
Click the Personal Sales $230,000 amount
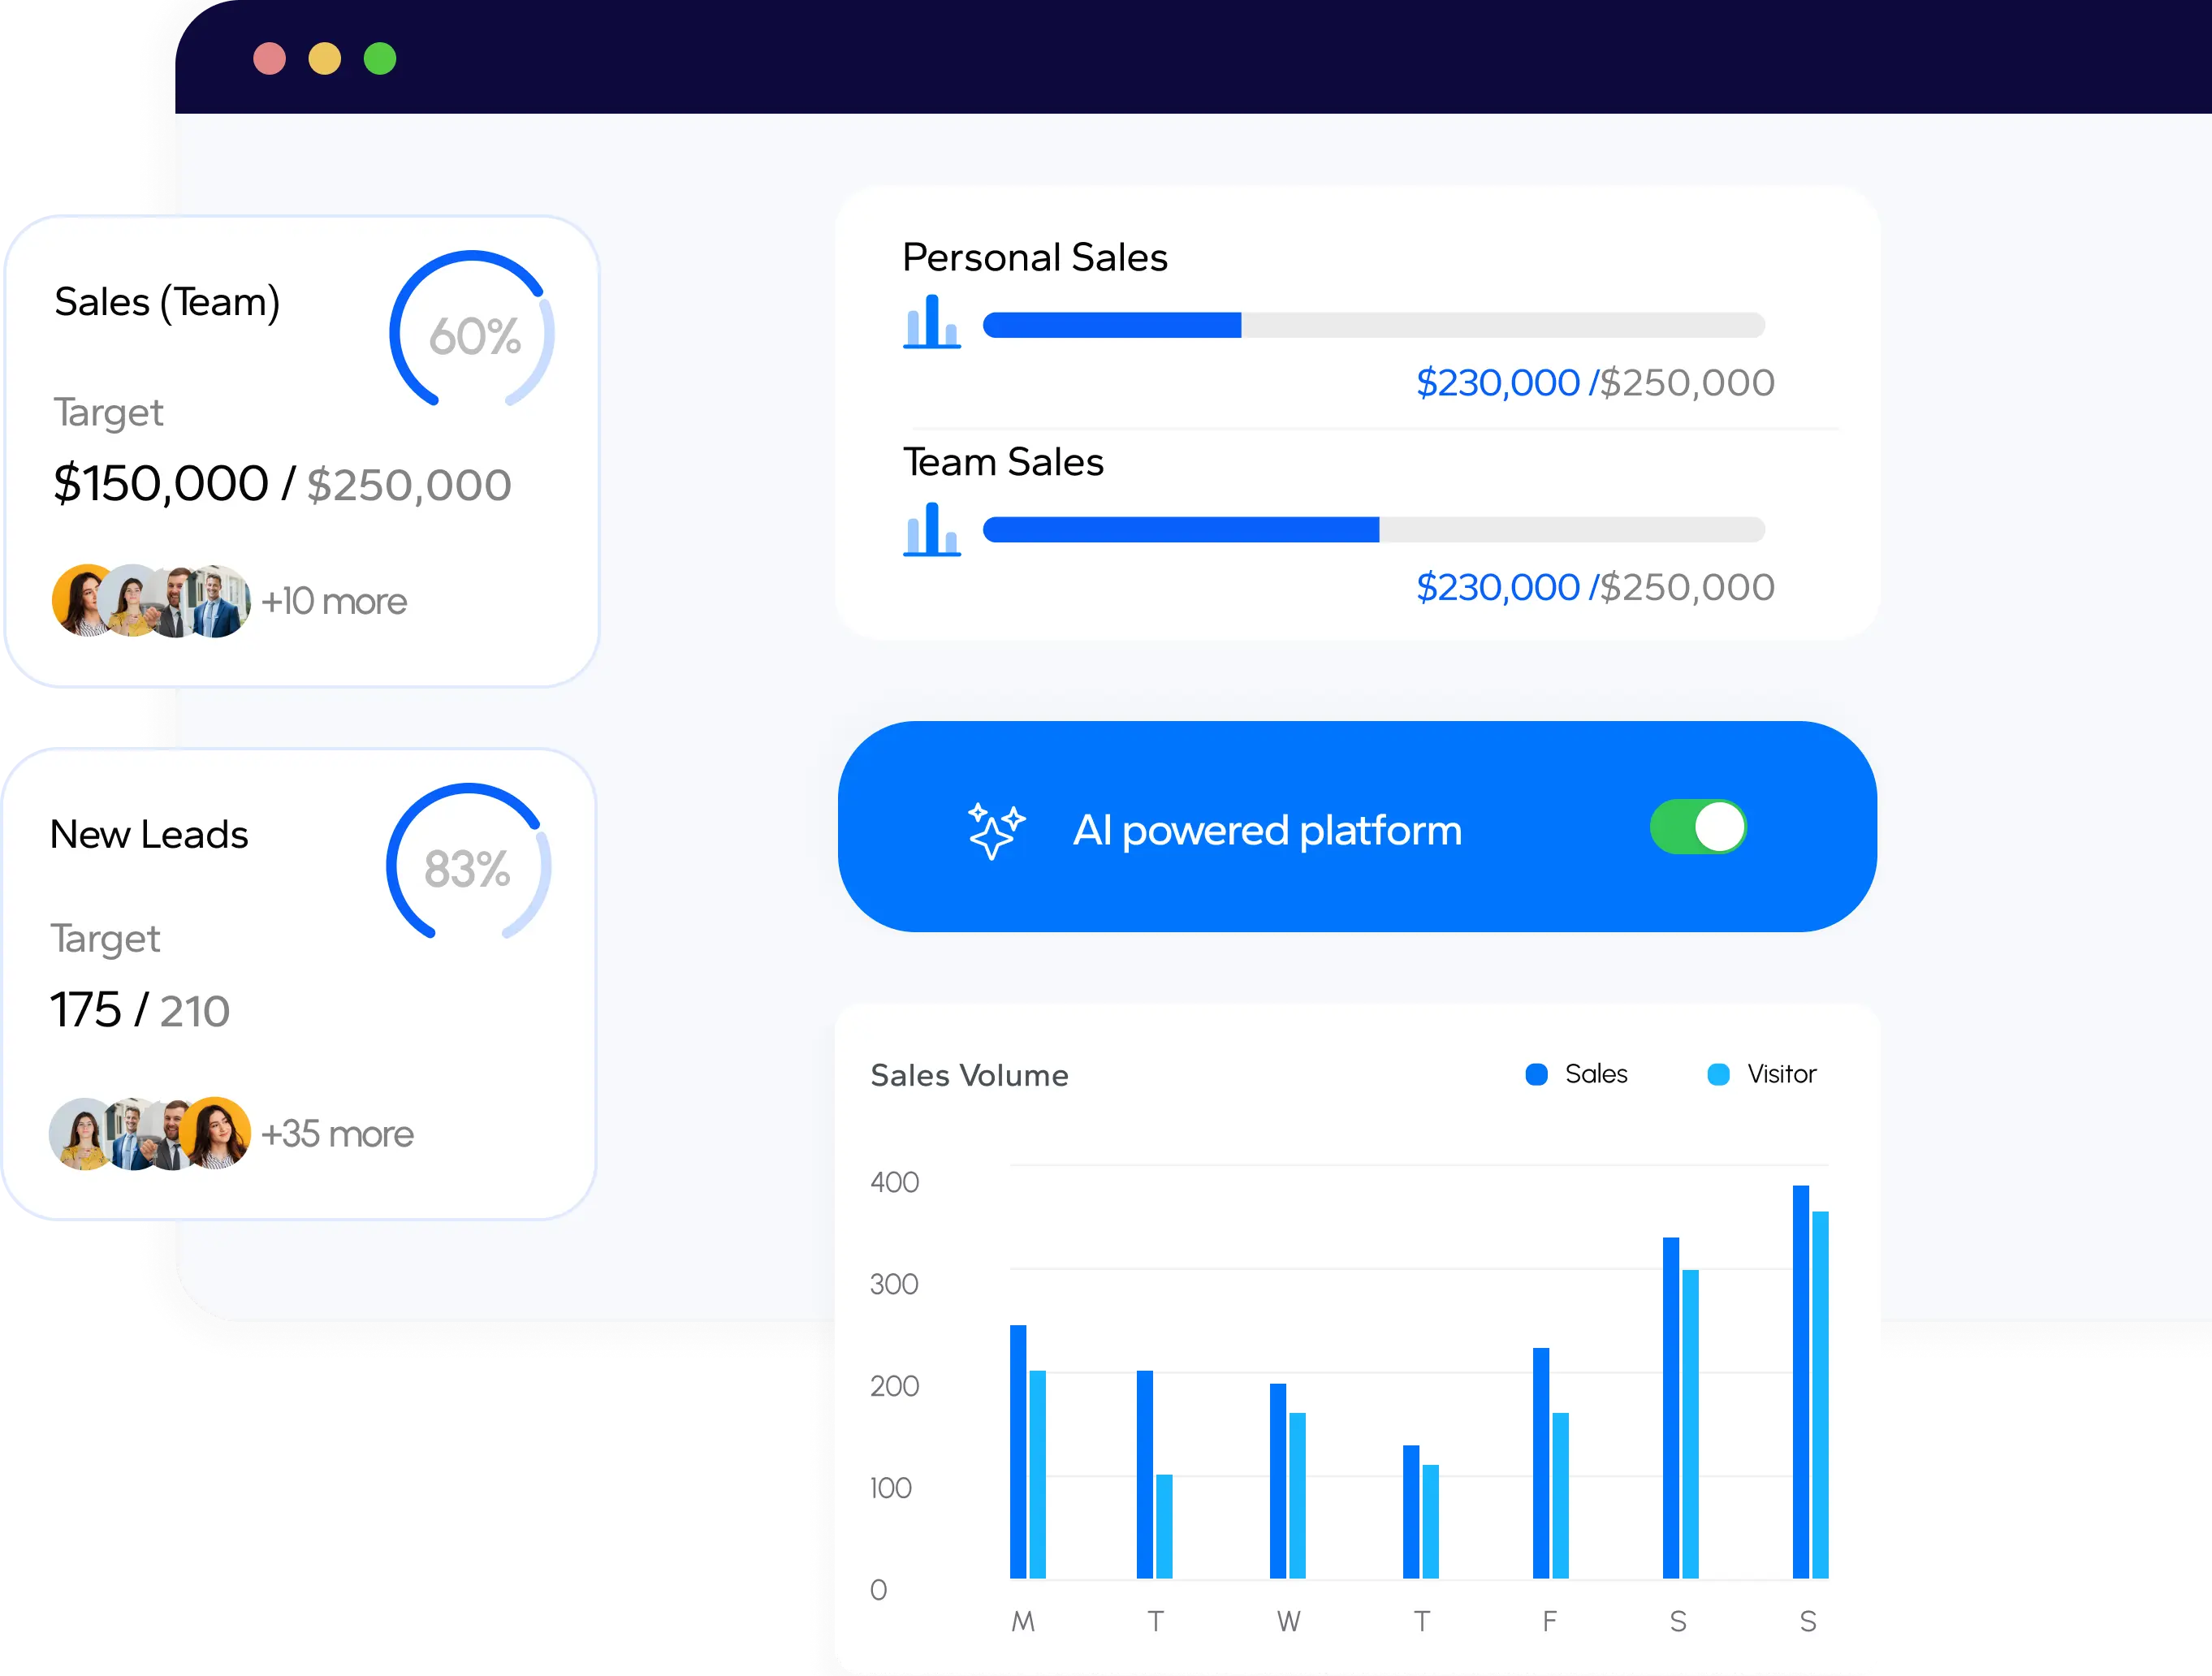tap(1497, 383)
